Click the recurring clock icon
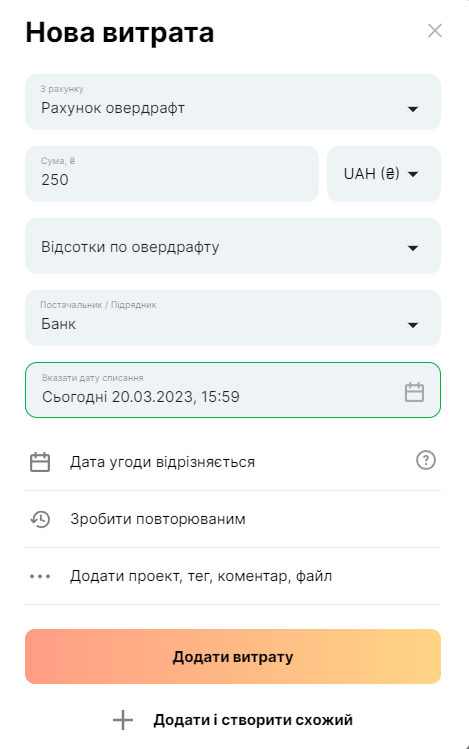The width and height of the screenshot is (469, 749). [x=40, y=519]
